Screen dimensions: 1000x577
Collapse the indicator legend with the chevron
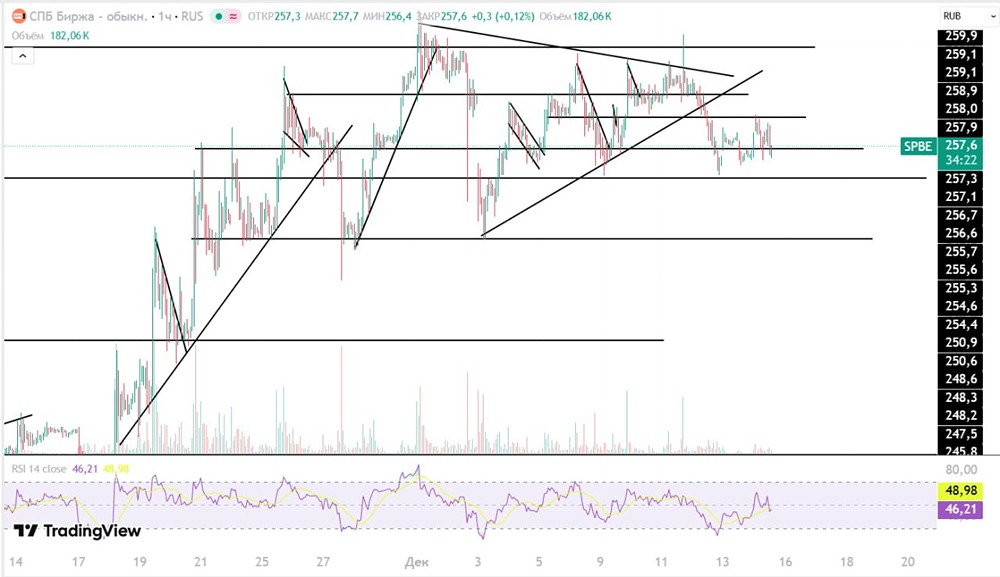tap(22, 56)
